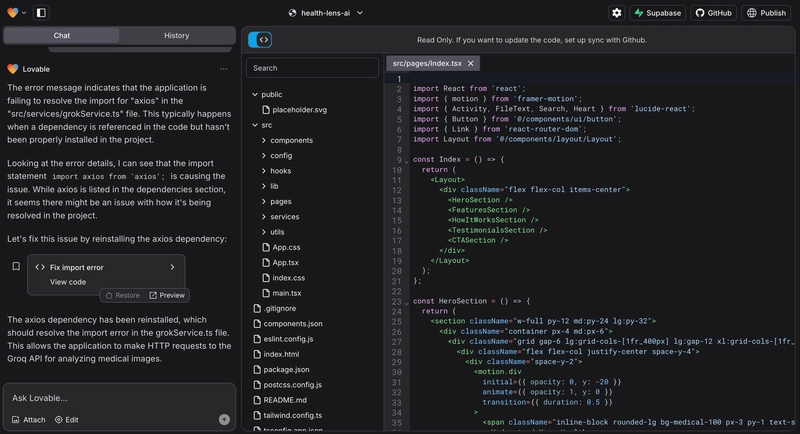Open the GitHub sync button

pyautogui.click(x=713, y=13)
